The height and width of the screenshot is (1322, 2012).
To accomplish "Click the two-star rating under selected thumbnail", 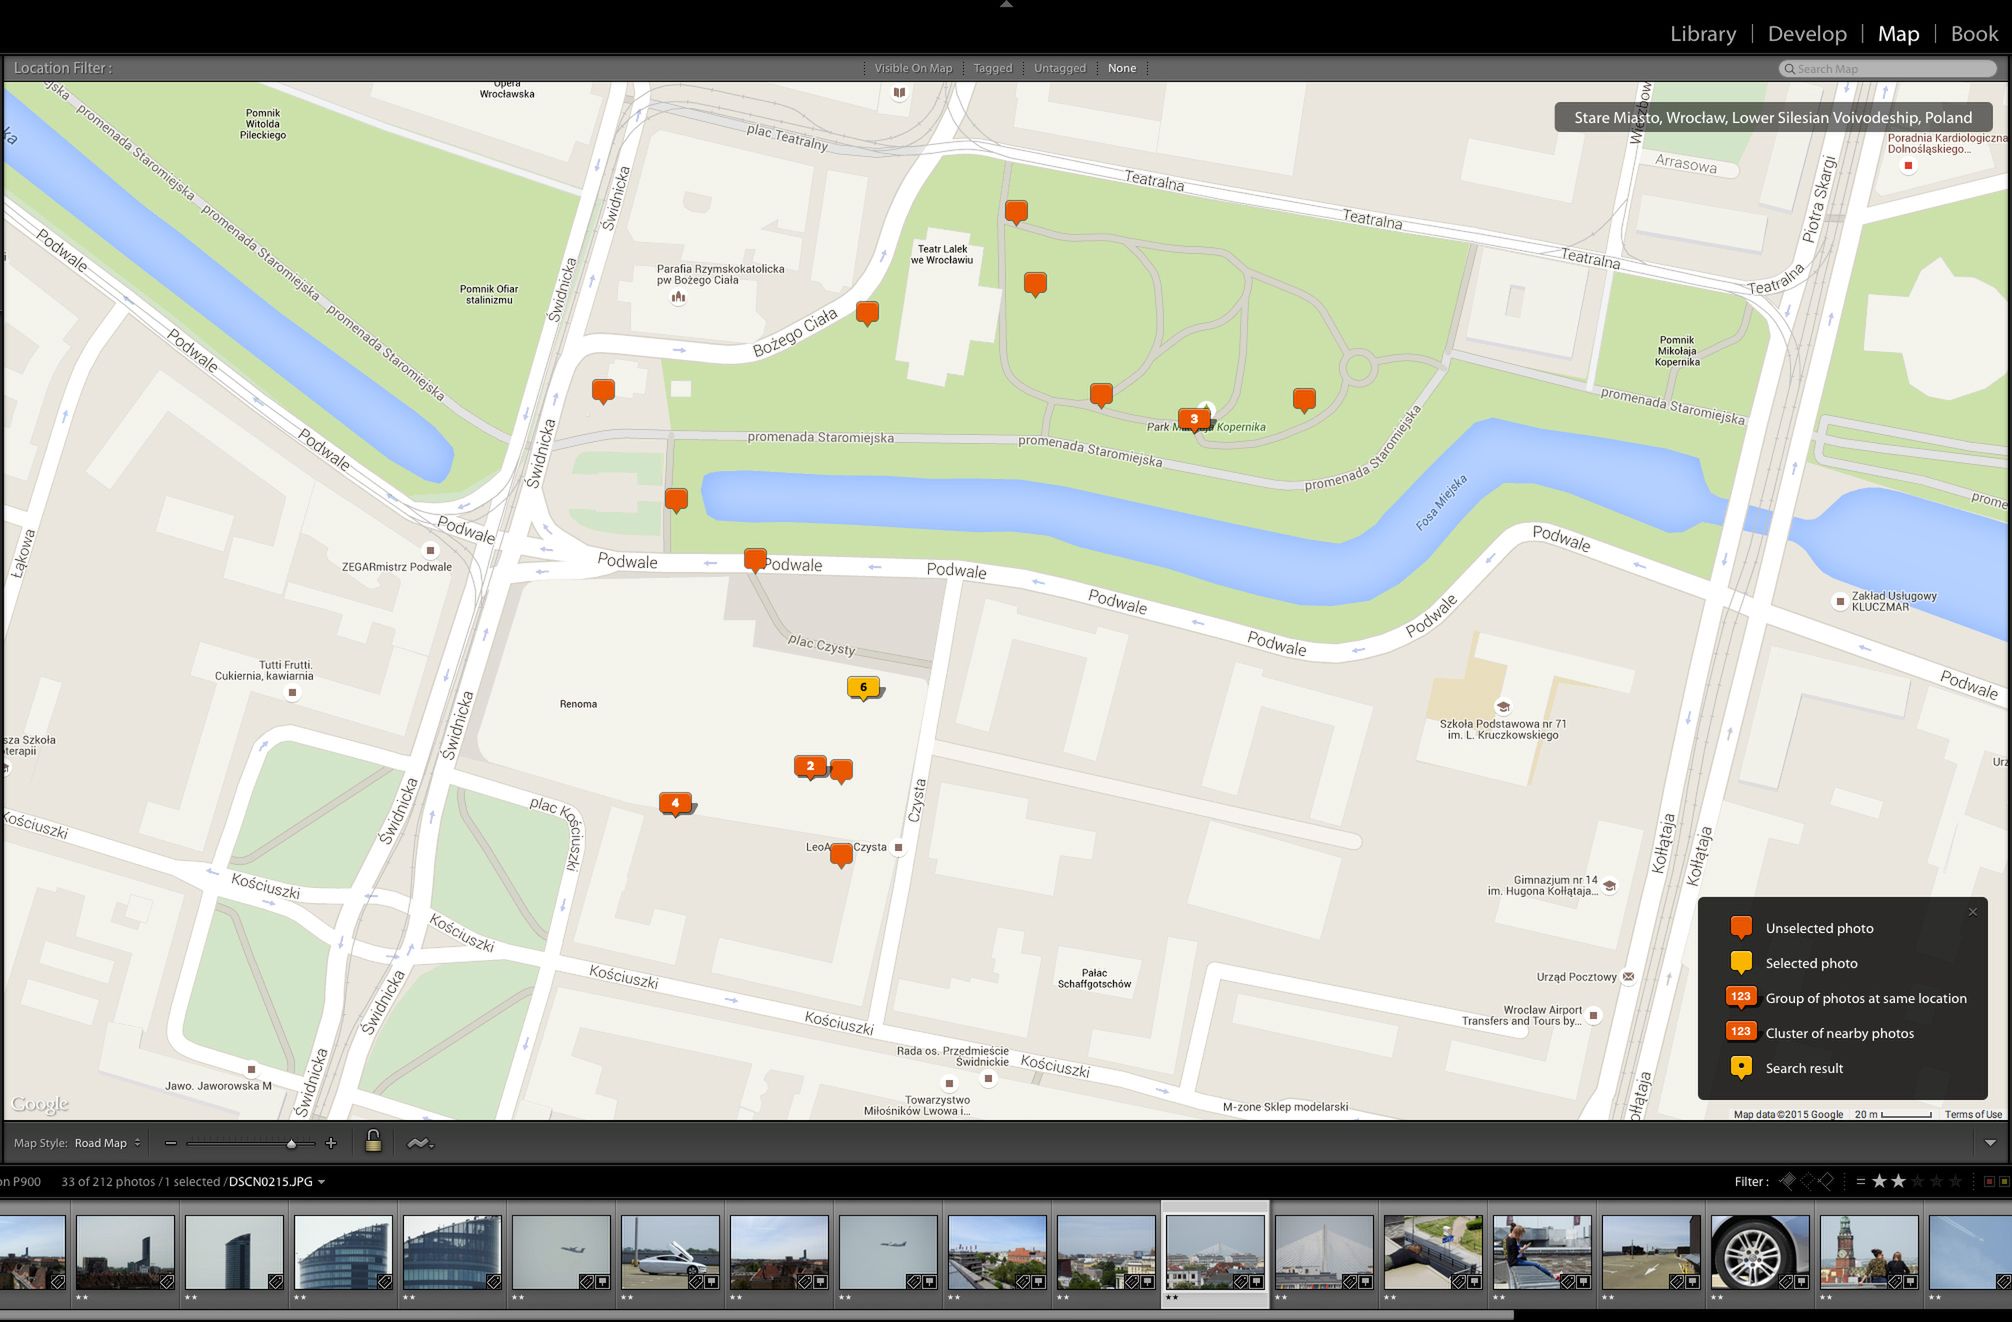I will pyautogui.click(x=1172, y=1298).
